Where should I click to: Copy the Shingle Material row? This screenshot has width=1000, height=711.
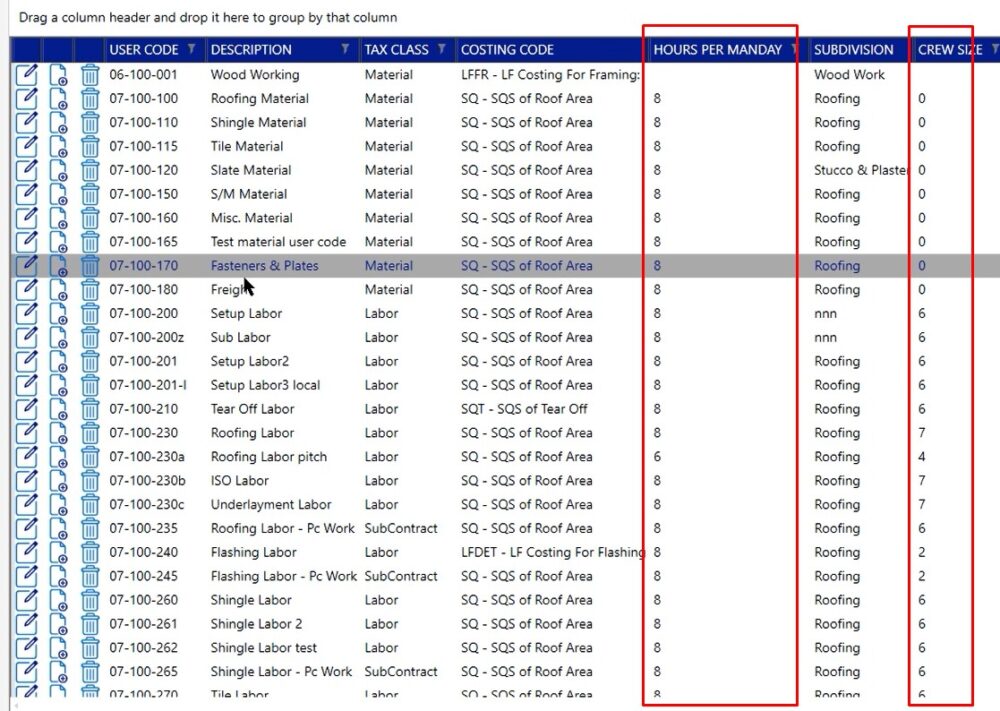click(59, 123)
